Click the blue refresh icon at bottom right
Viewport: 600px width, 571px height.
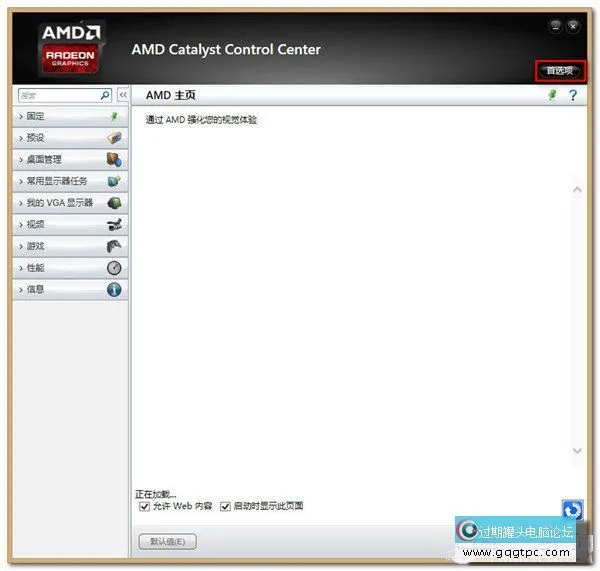(x=572, y=510)
